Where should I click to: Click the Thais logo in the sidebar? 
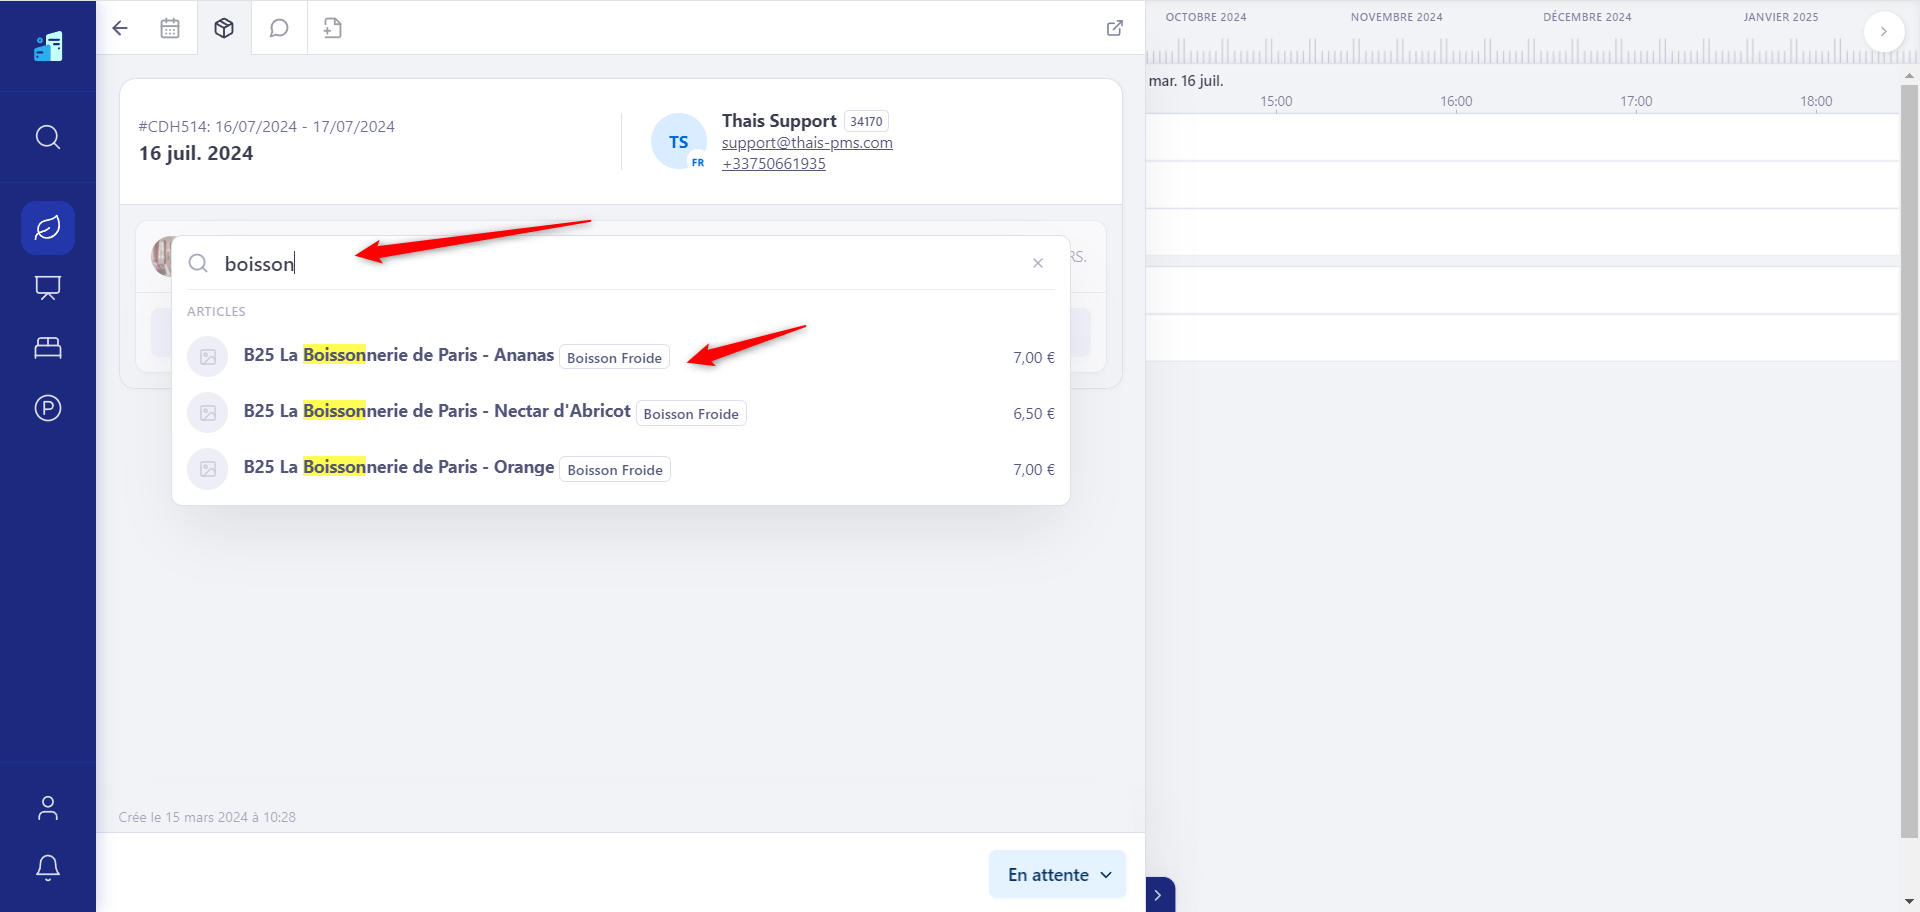pyautogui.click(x=48, y=46)
